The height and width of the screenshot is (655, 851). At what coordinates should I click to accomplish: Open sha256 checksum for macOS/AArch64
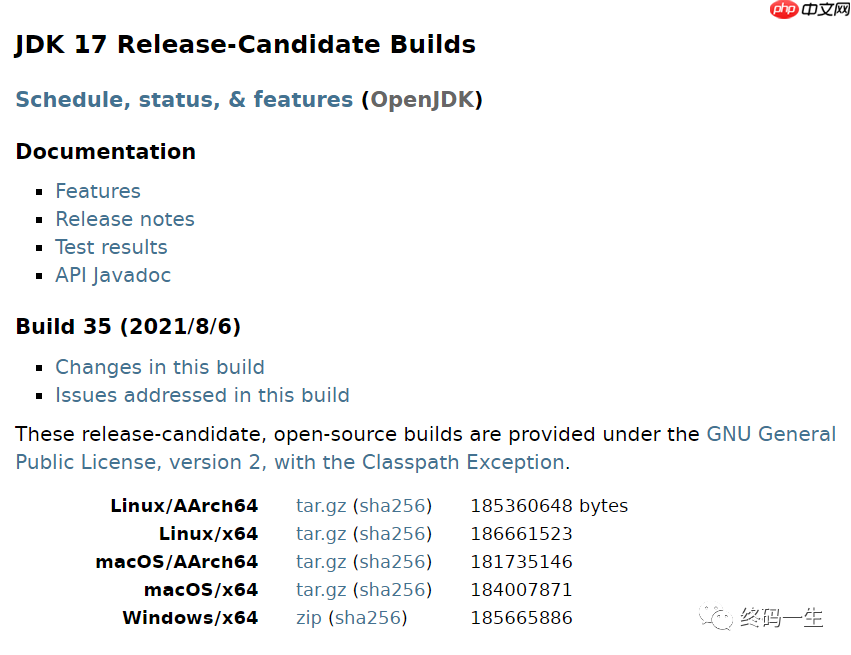pos(392,562)
